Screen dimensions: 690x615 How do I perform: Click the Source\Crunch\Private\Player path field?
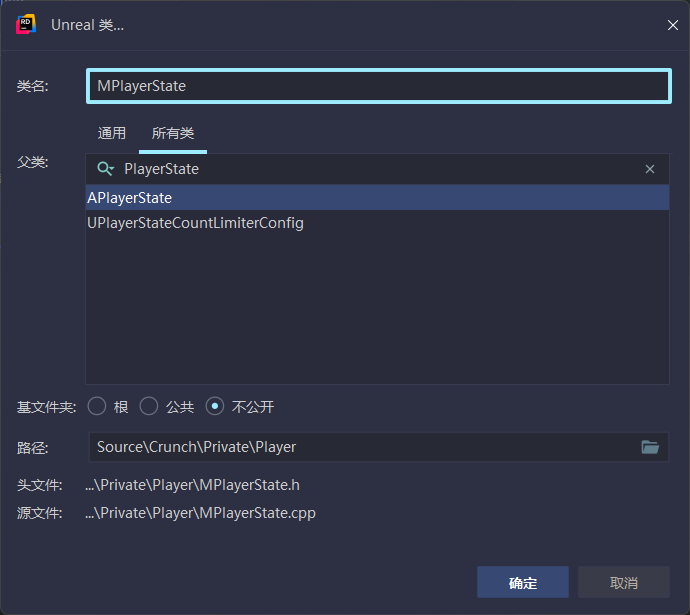379,447
